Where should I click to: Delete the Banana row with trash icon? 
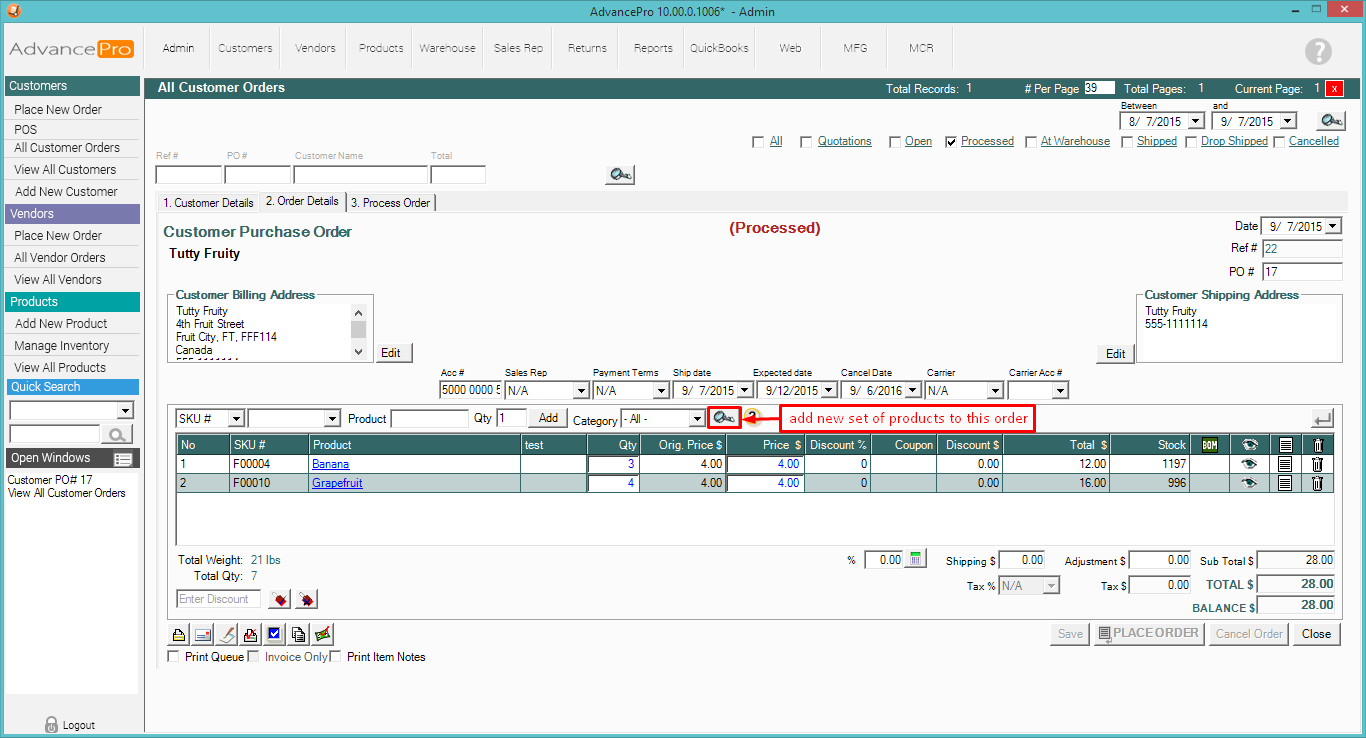click(1317, 464)
